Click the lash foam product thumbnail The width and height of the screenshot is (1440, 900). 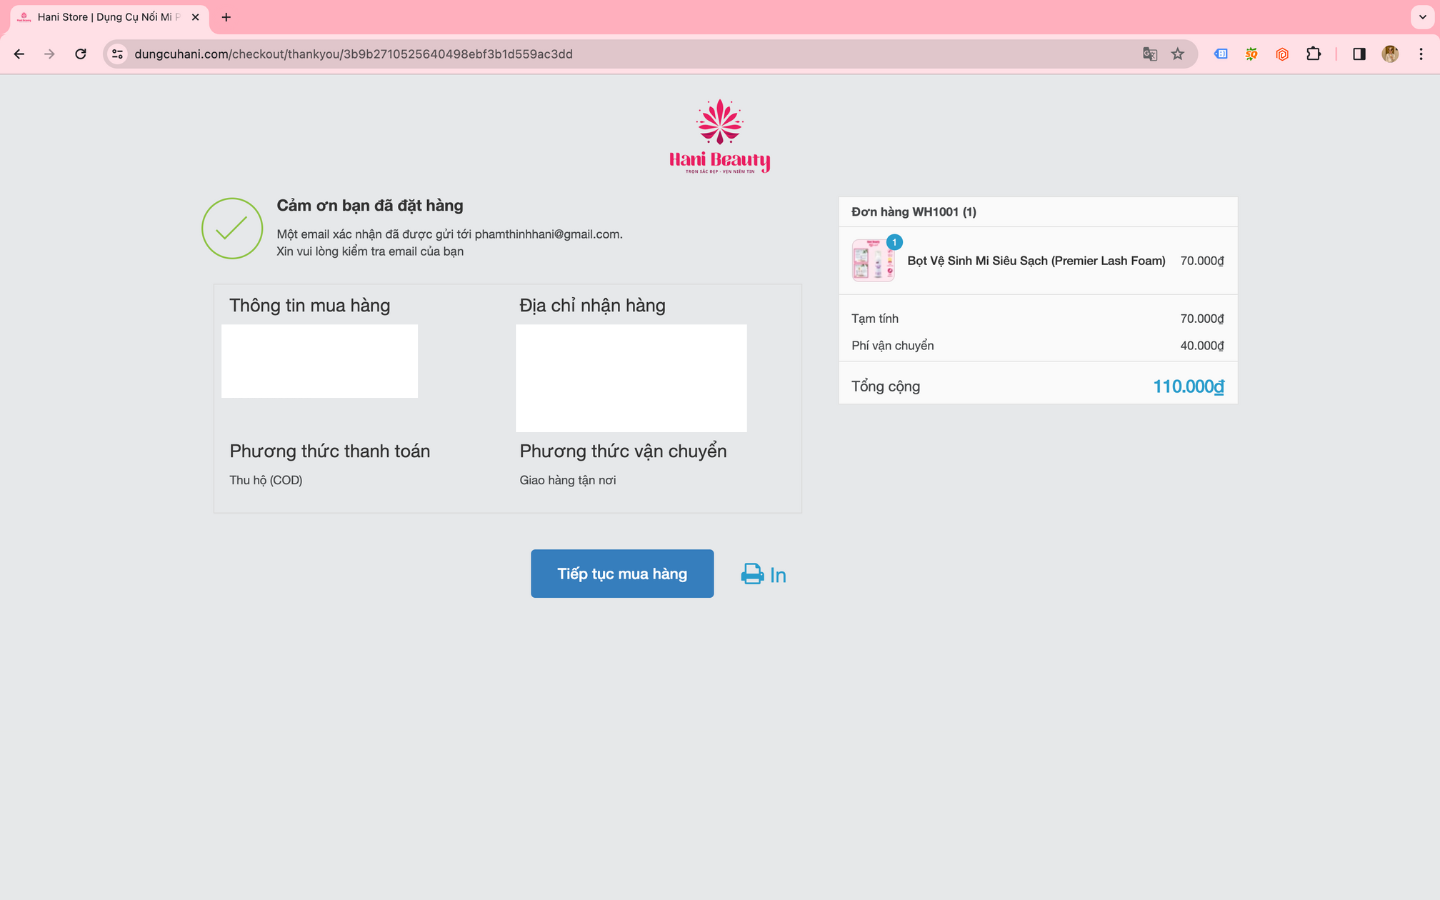(x=873, y=261)
